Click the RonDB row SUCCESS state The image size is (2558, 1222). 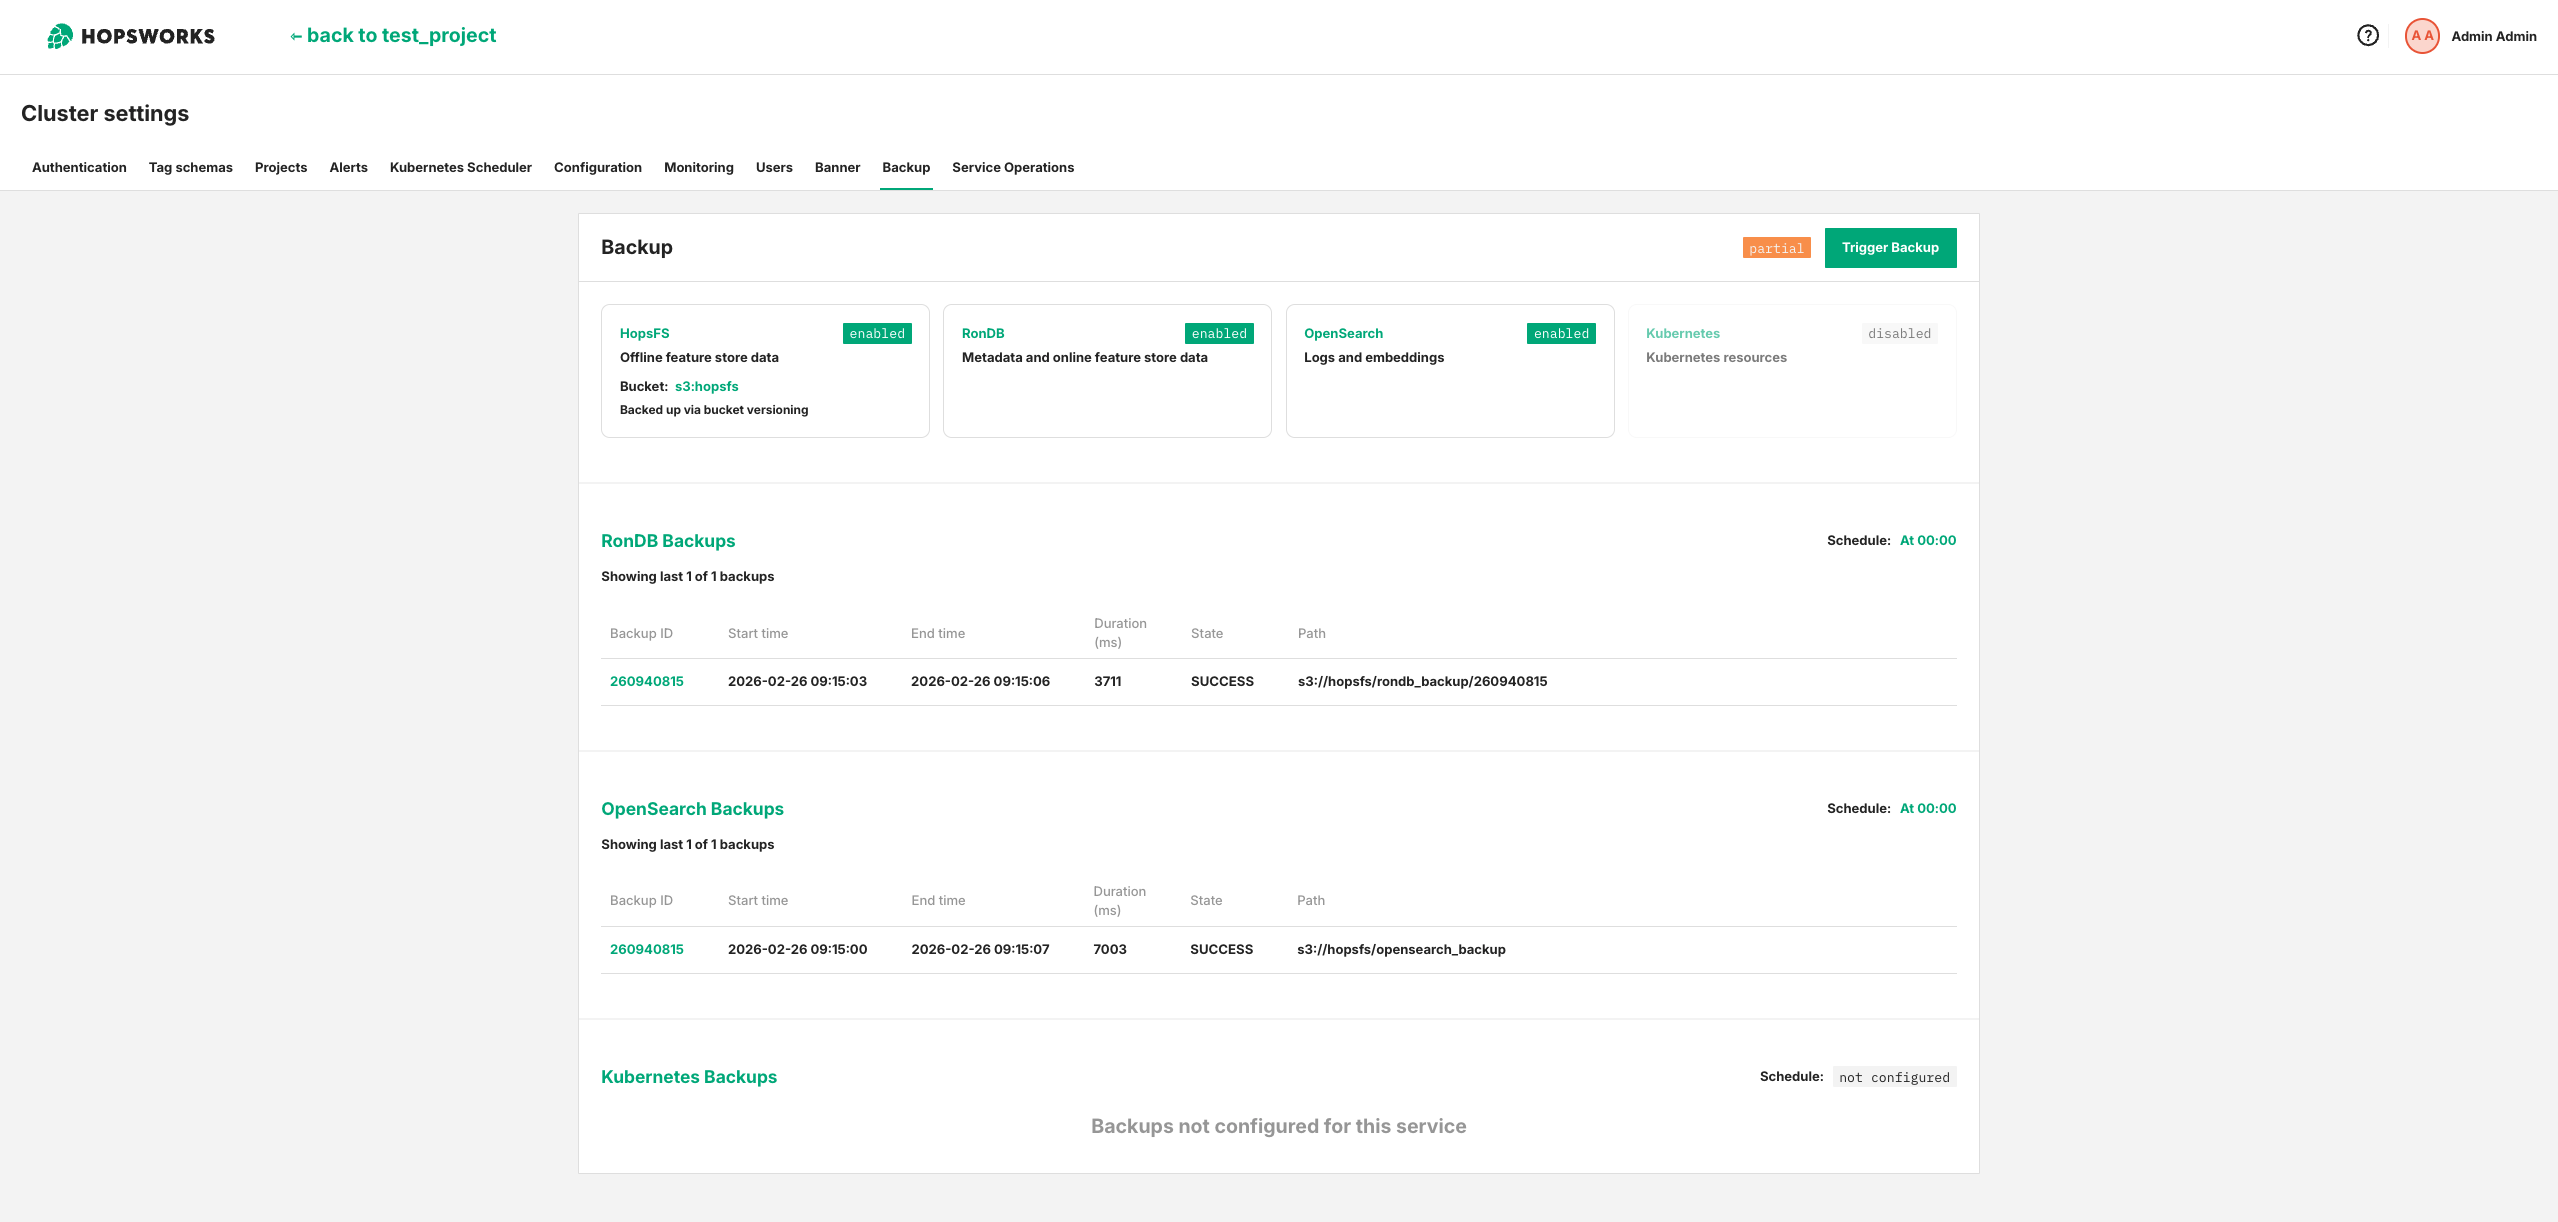point(1222,681)
